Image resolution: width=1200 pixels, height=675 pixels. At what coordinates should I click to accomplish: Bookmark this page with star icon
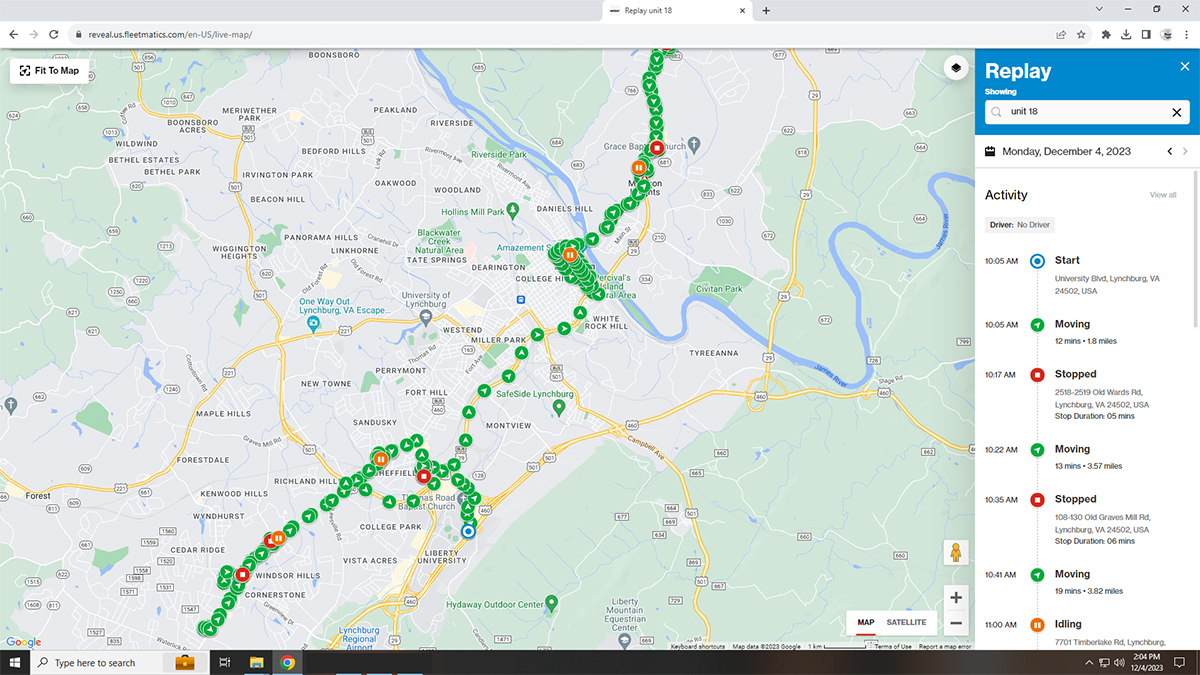tap(1081, 34)
